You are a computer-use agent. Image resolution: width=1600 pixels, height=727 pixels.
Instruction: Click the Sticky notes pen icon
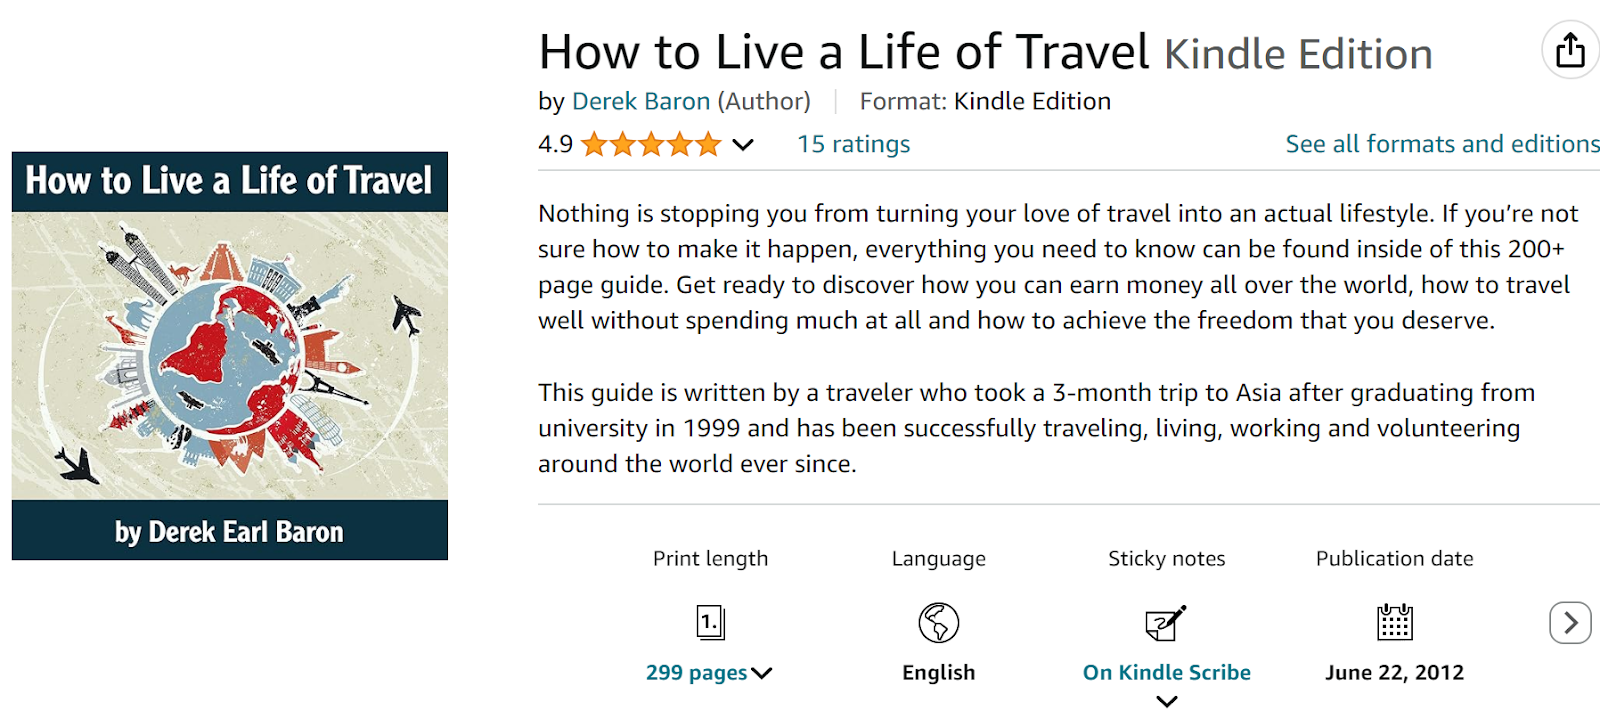(x=1165, y=622)
